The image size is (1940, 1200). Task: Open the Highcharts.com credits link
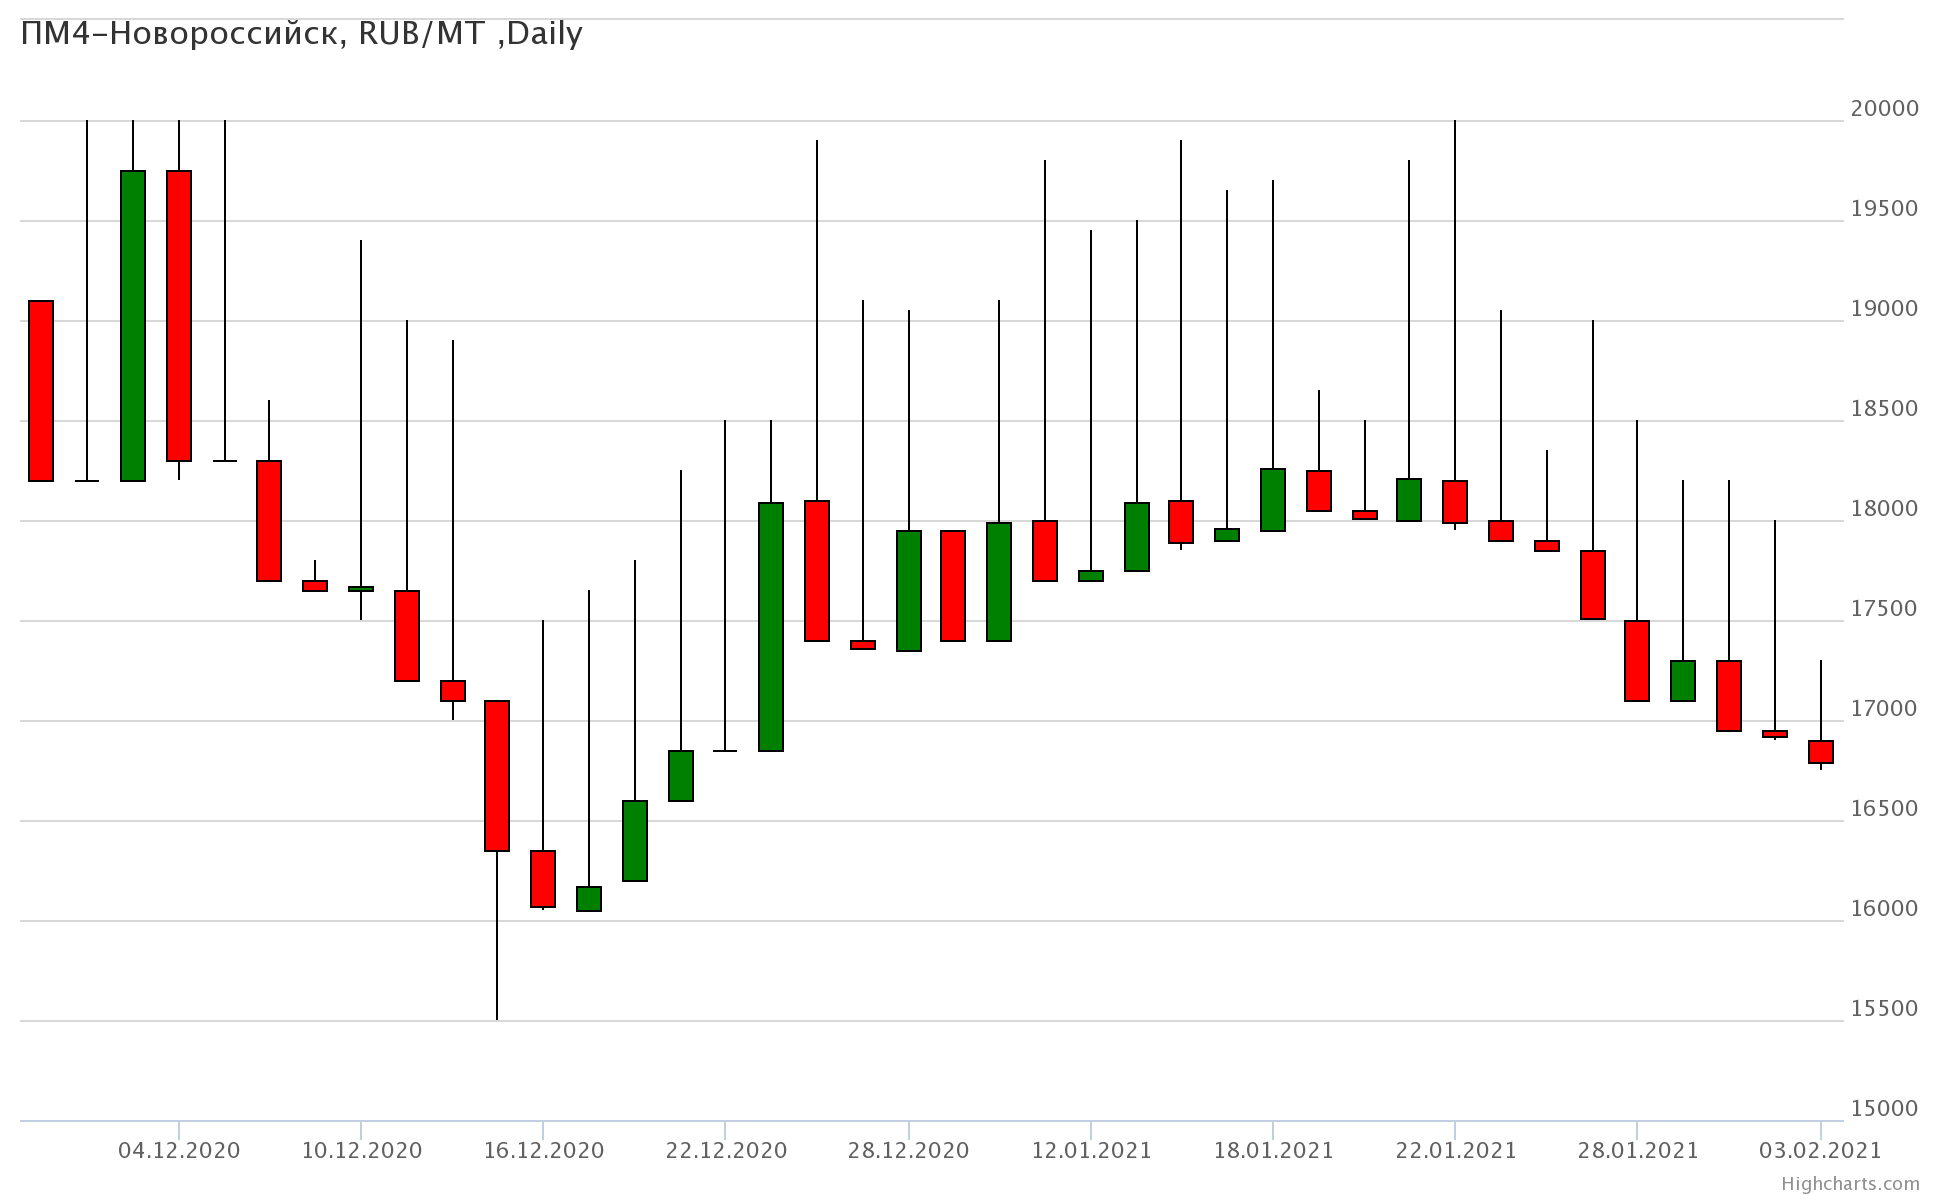1849,1183
